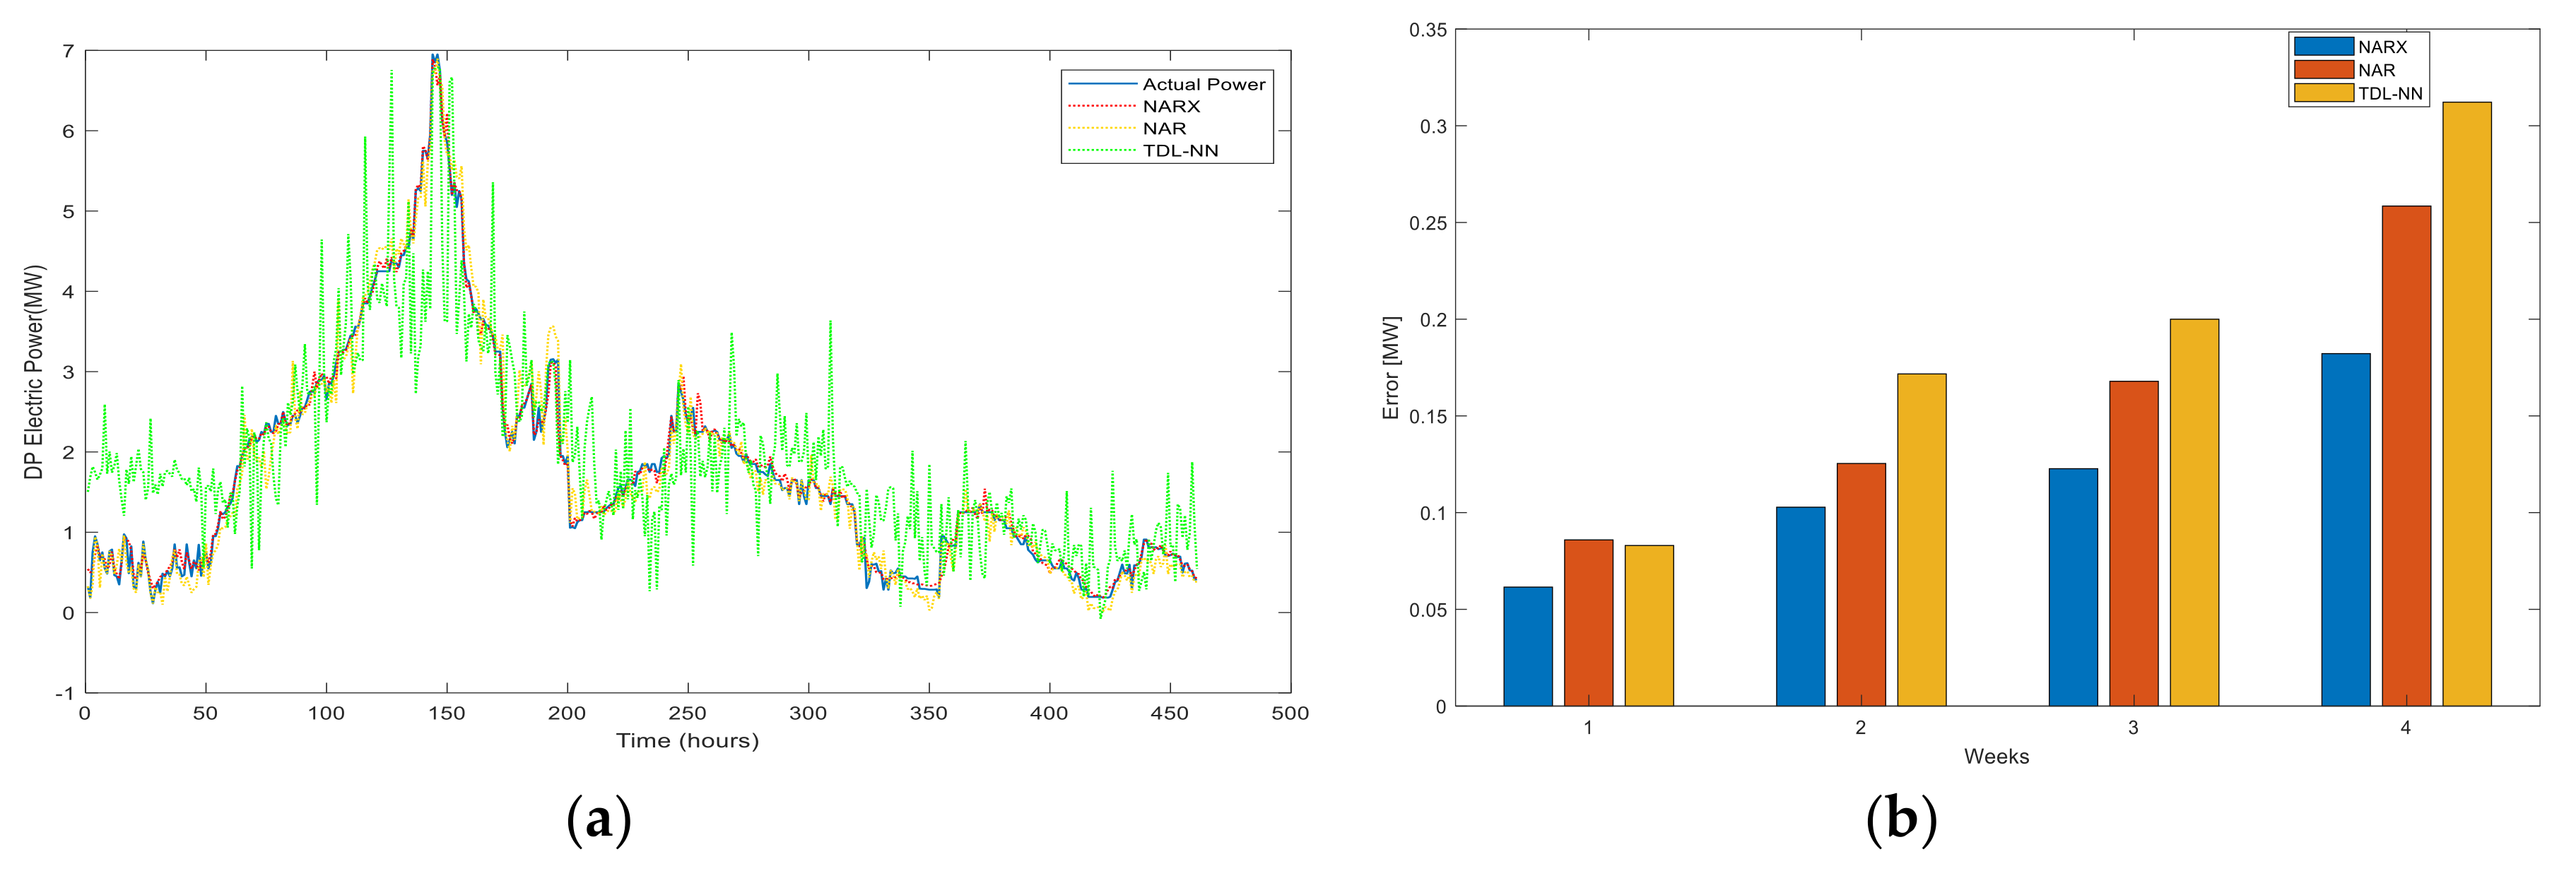Click TDL-NN entry in line chart legend
Screen dimensions: 2576x871
(x=1180, y=151)
